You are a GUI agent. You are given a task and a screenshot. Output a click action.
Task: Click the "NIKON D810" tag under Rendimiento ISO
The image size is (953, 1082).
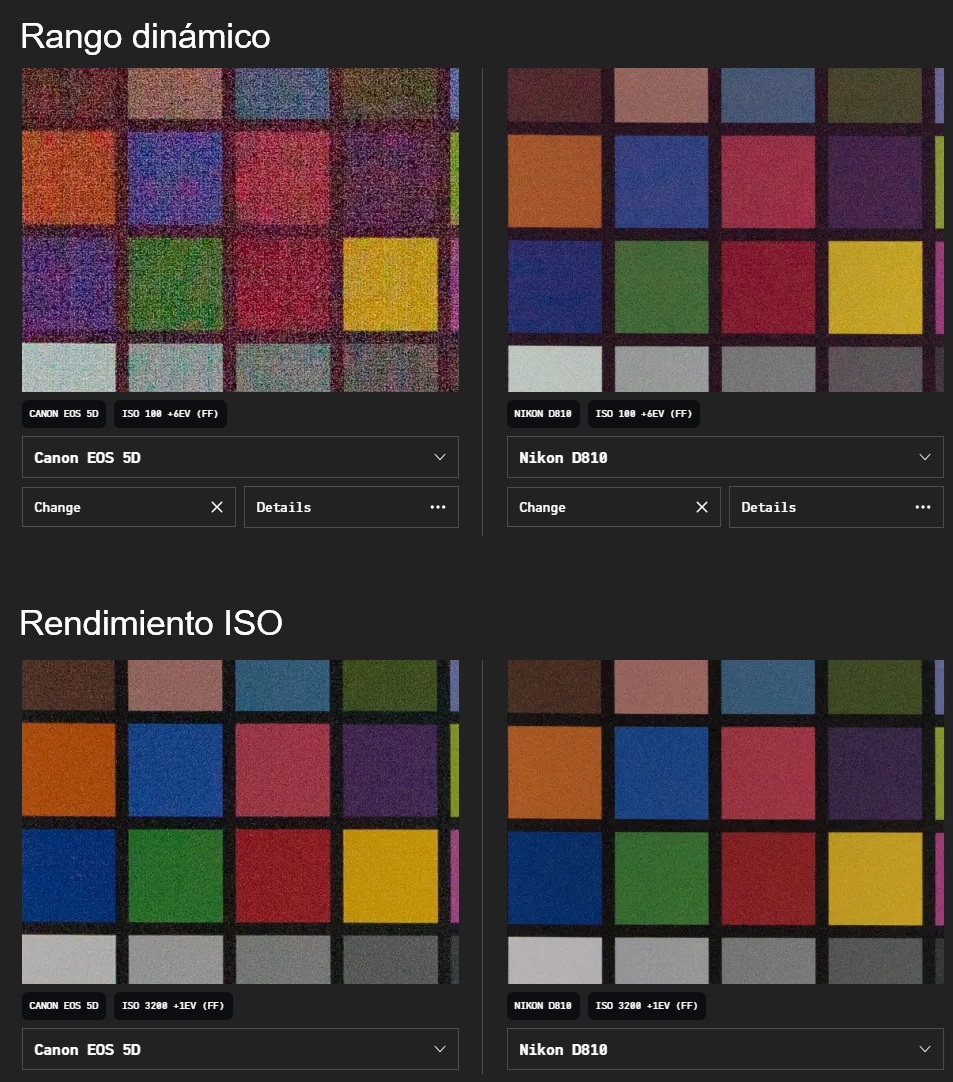(x=543, y=1006)
